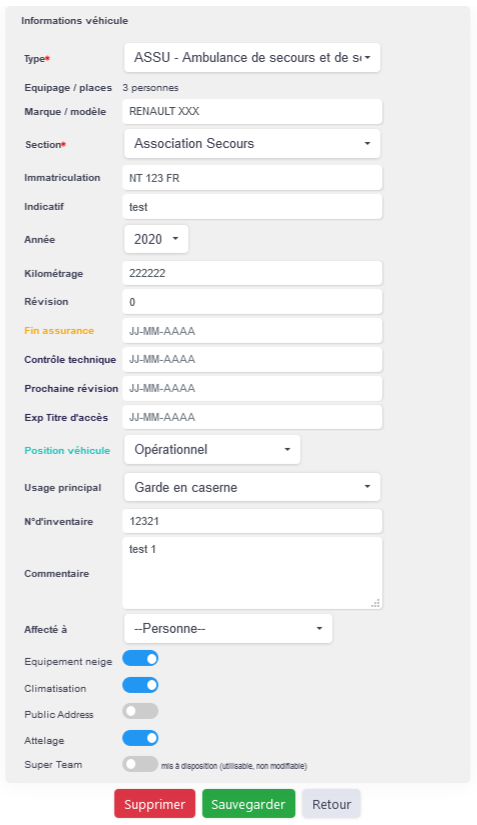The image size is (477, 825).
Task: Click inside the Commentaire text area
Action: coord(252,573)
